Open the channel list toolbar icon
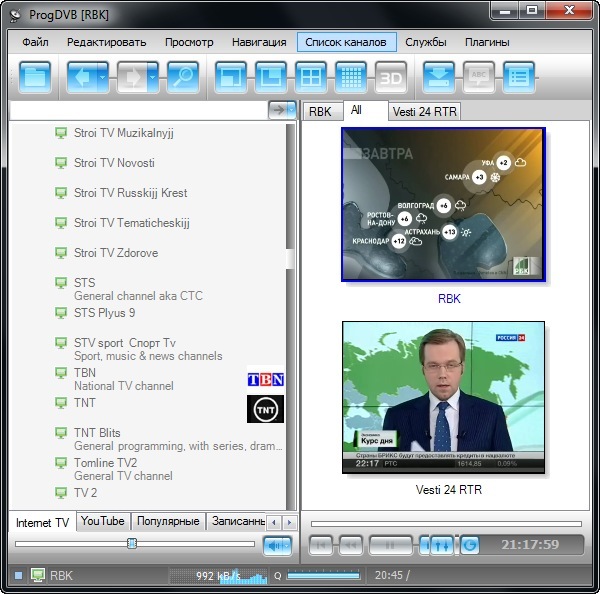The height and width of the screenshot is (594, 600). pos(518,77)
